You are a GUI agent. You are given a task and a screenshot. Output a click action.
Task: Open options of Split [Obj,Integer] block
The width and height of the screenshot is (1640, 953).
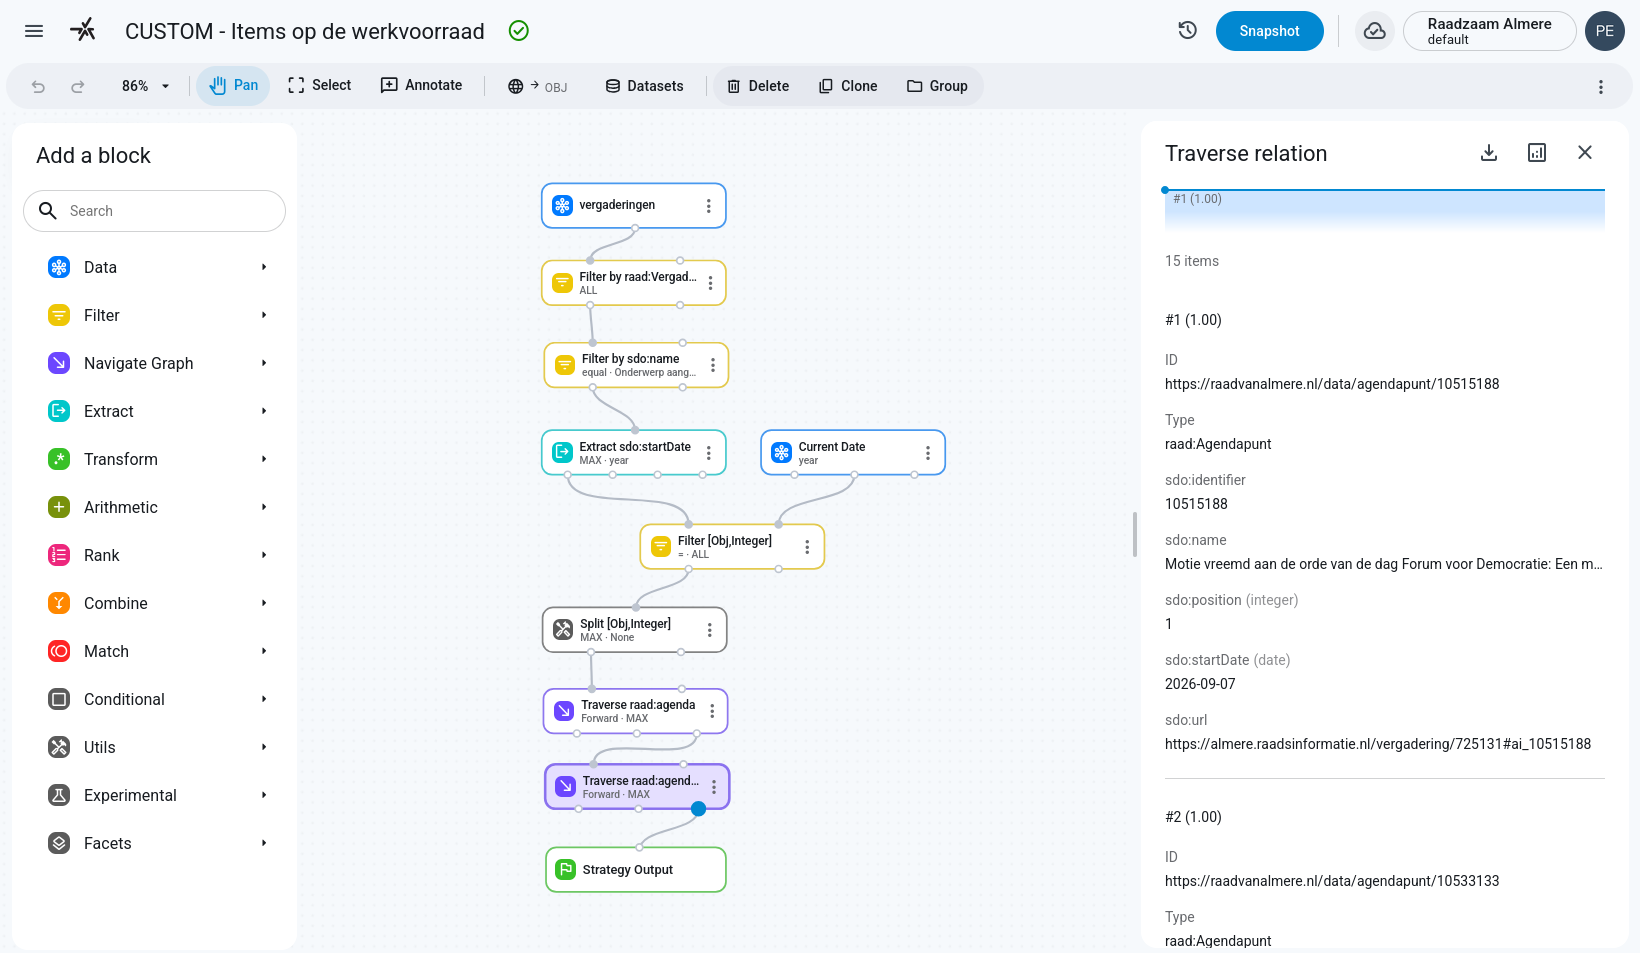pyautogui.click(x=710, y=630)
